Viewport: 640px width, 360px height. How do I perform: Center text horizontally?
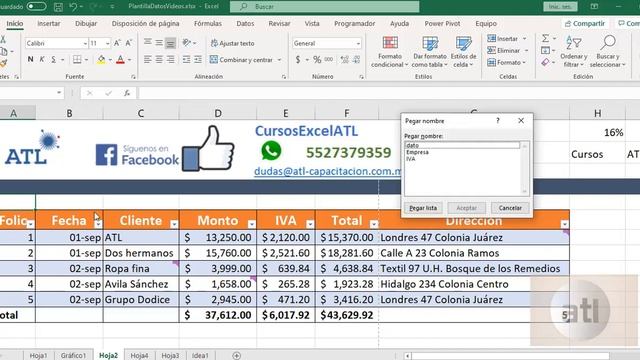159,60
